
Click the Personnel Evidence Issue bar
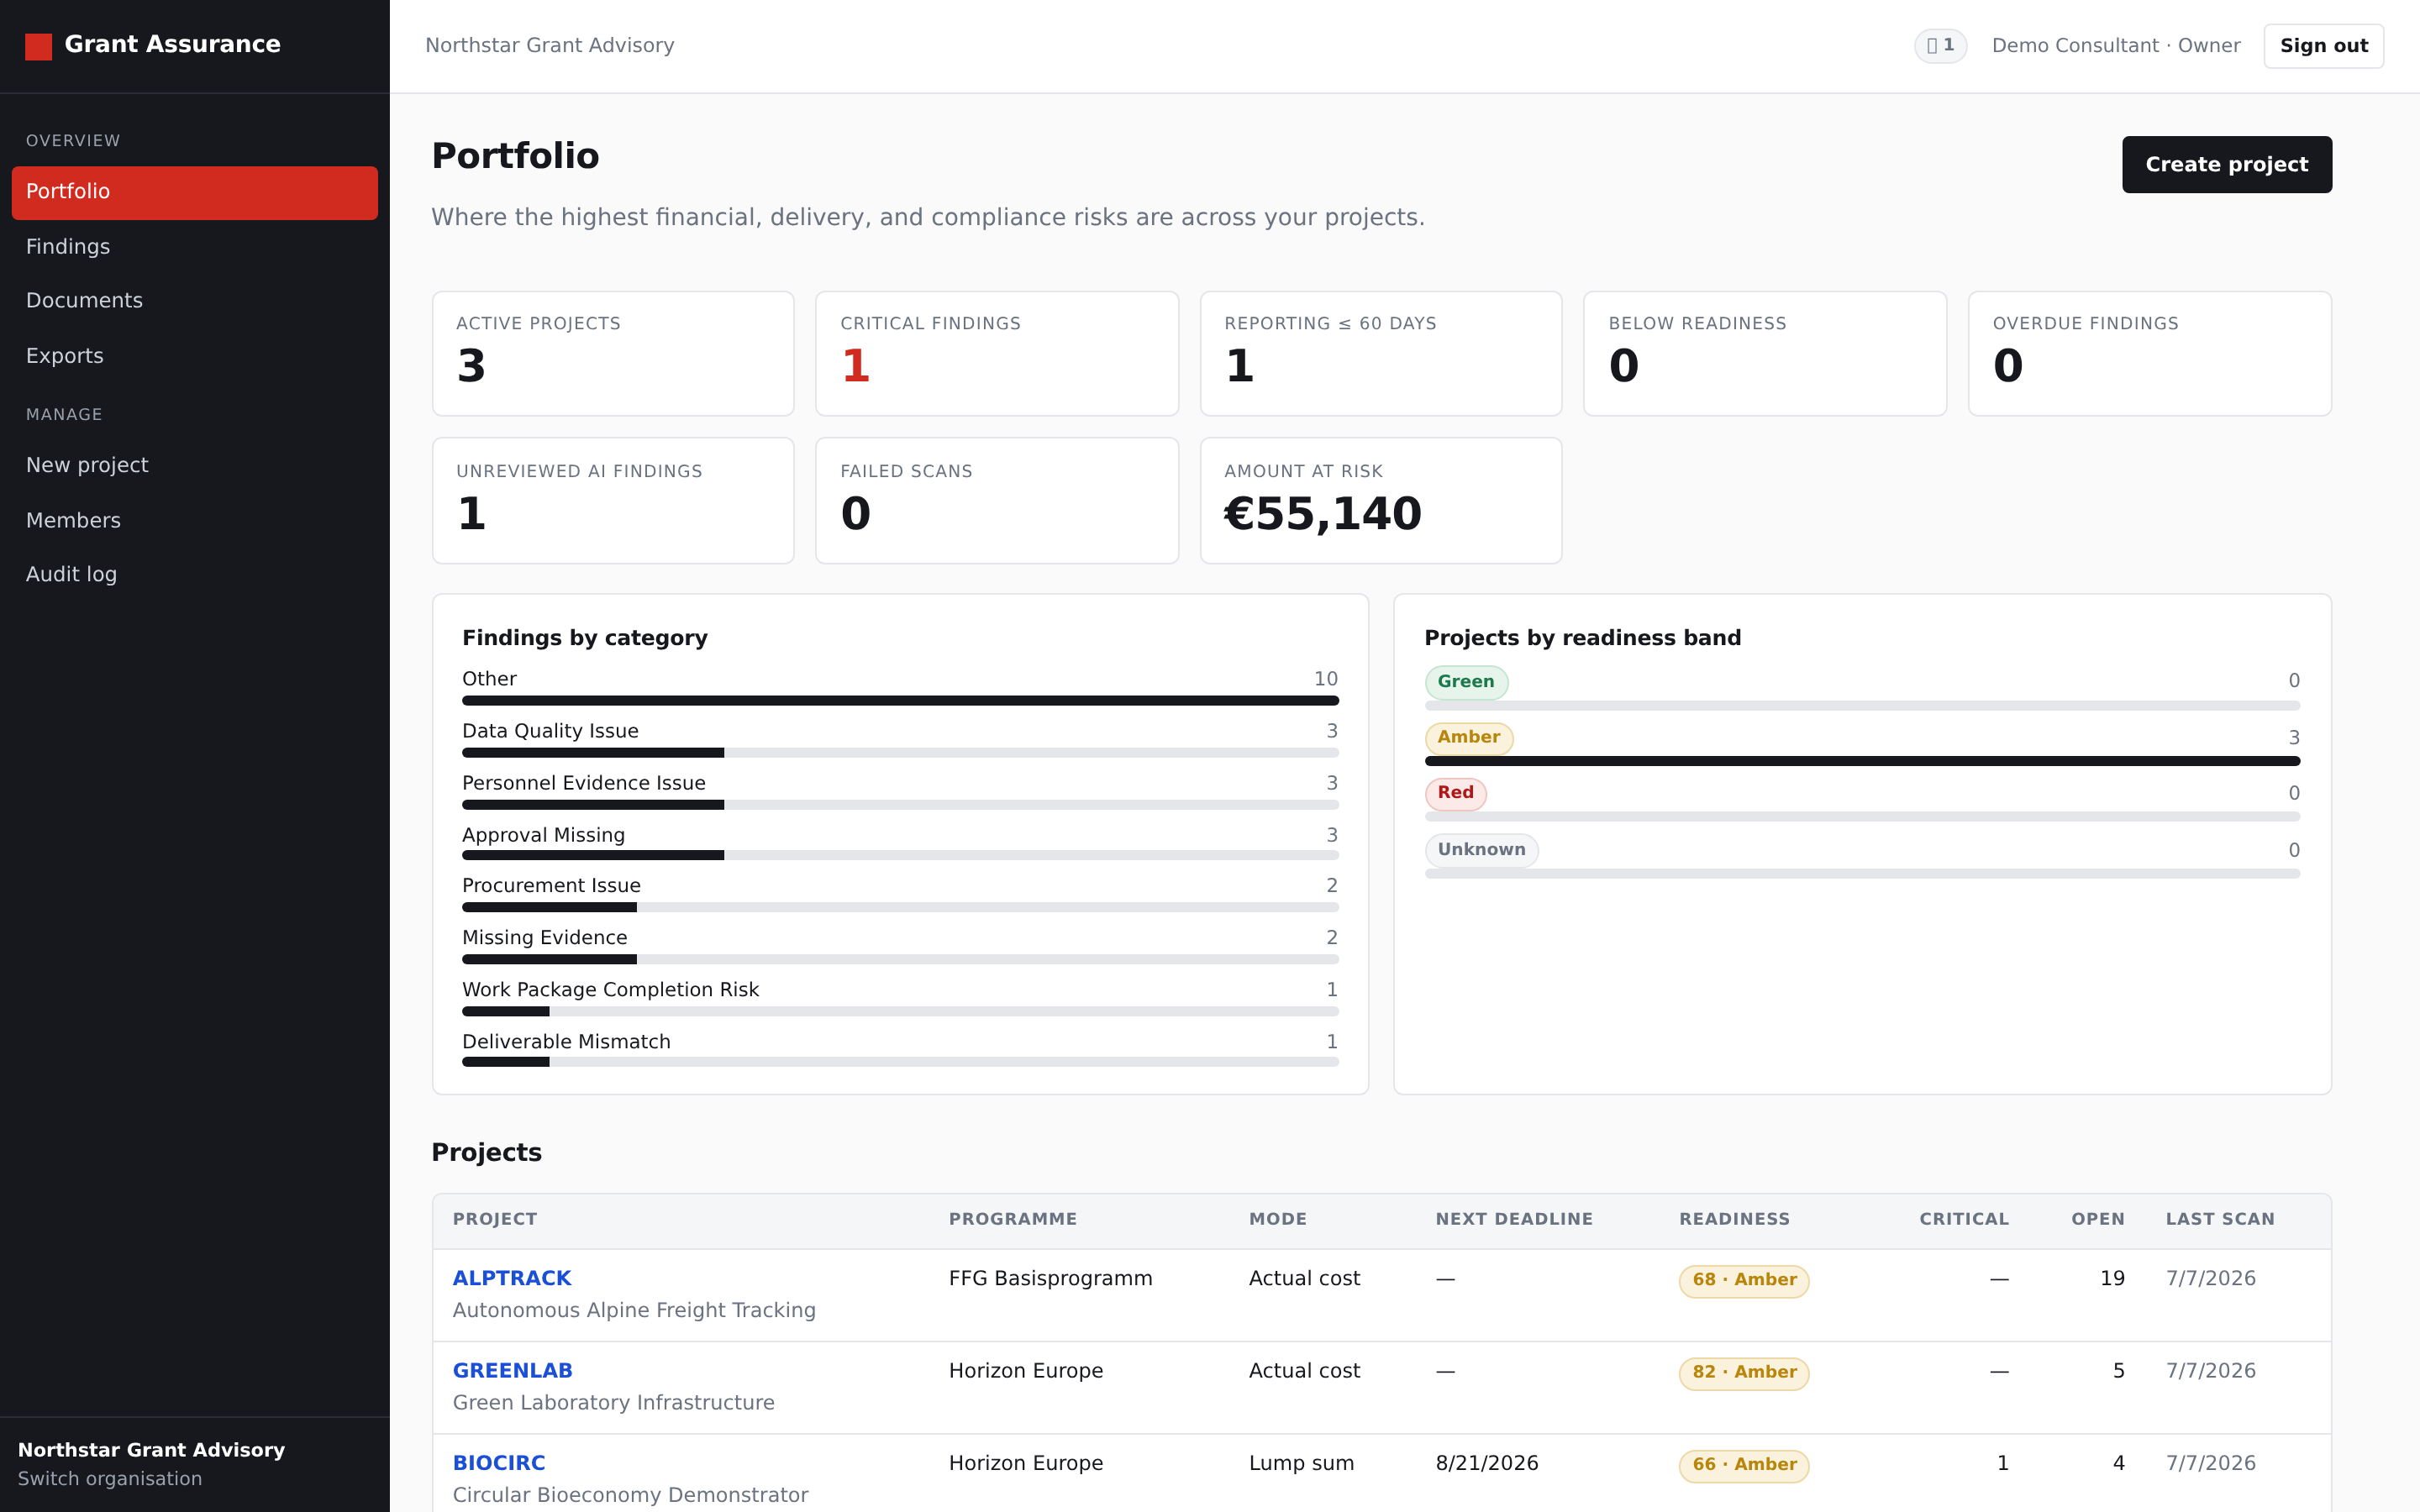click(x=900, y=805)
